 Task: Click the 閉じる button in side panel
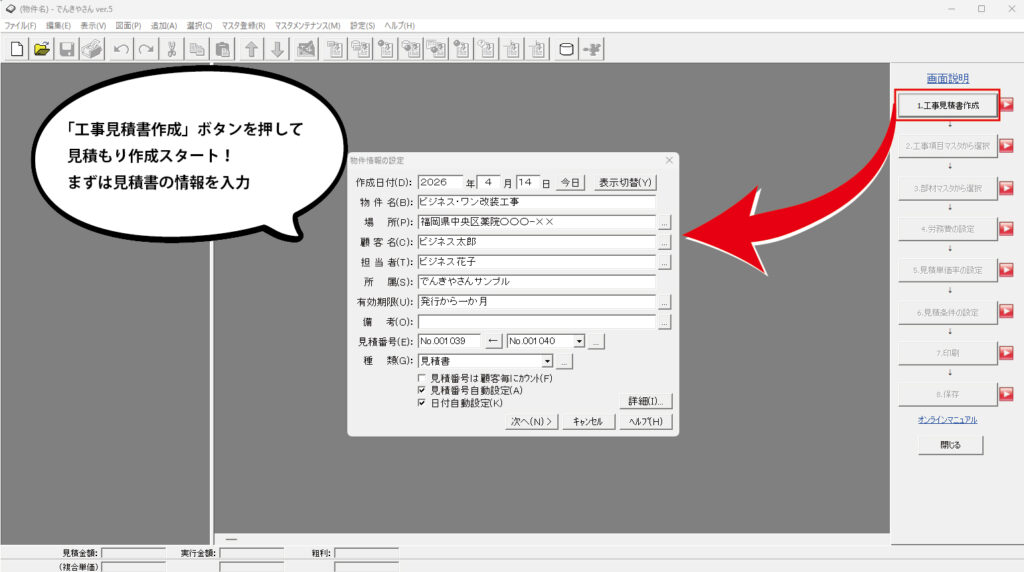point(950,445)
